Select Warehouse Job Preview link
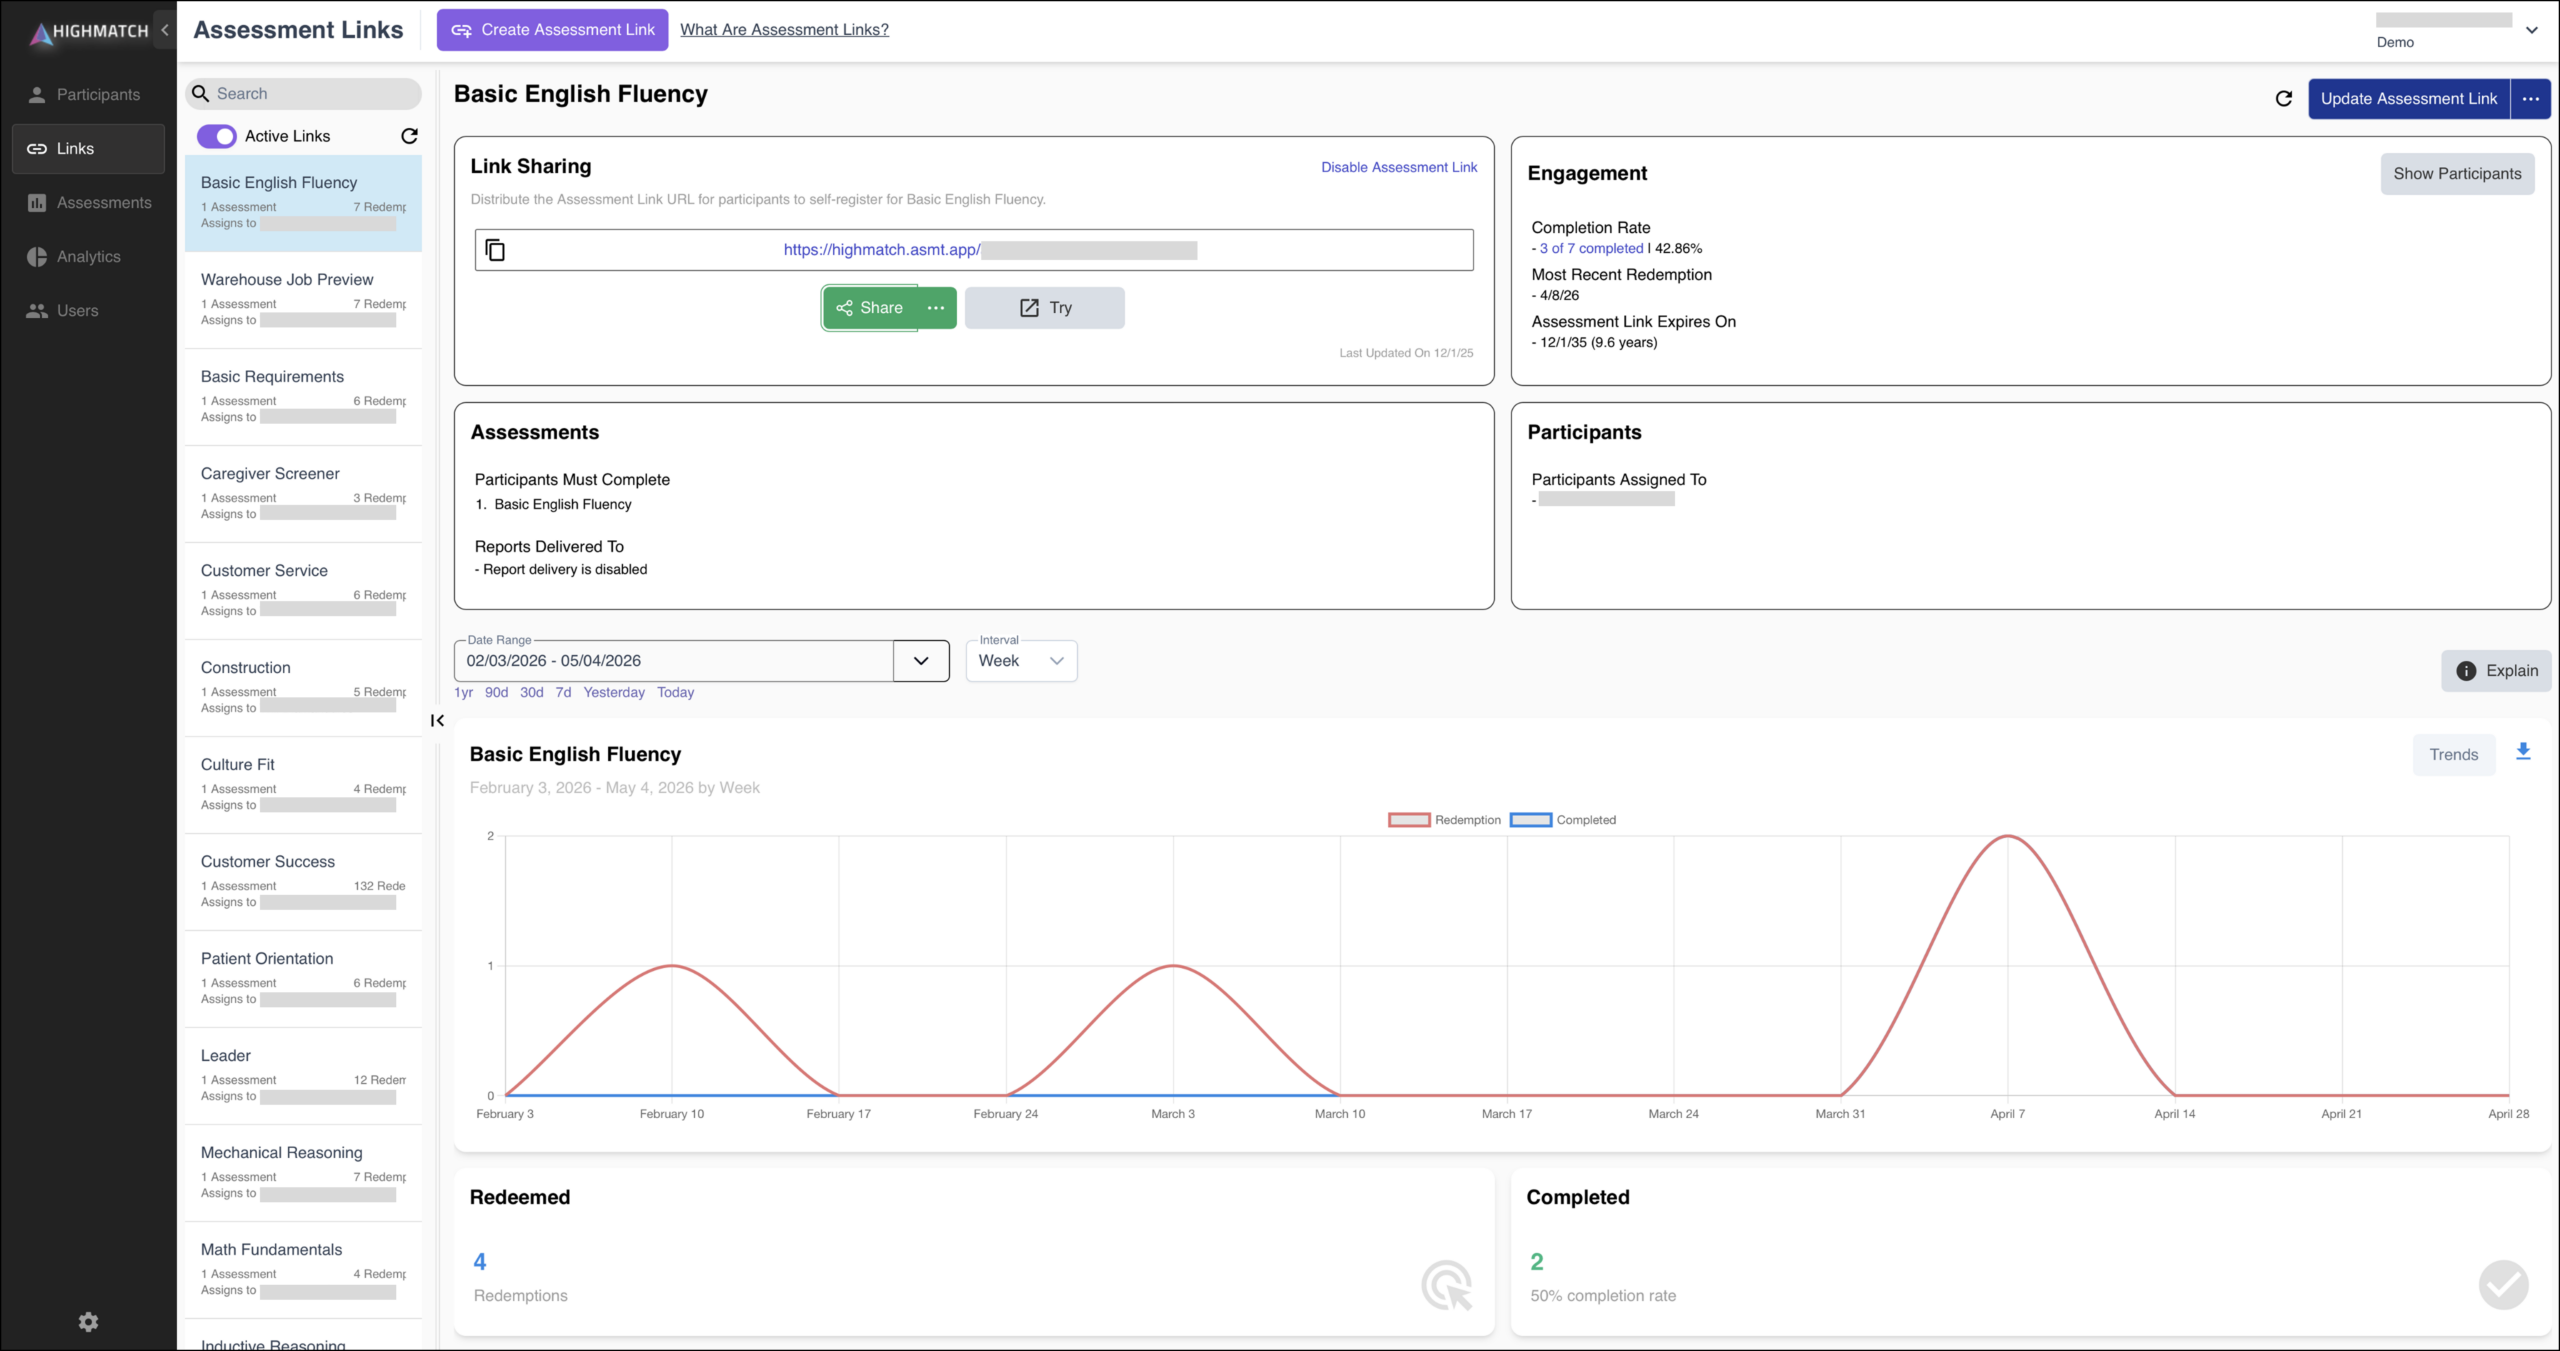 (x=303, y=300)
